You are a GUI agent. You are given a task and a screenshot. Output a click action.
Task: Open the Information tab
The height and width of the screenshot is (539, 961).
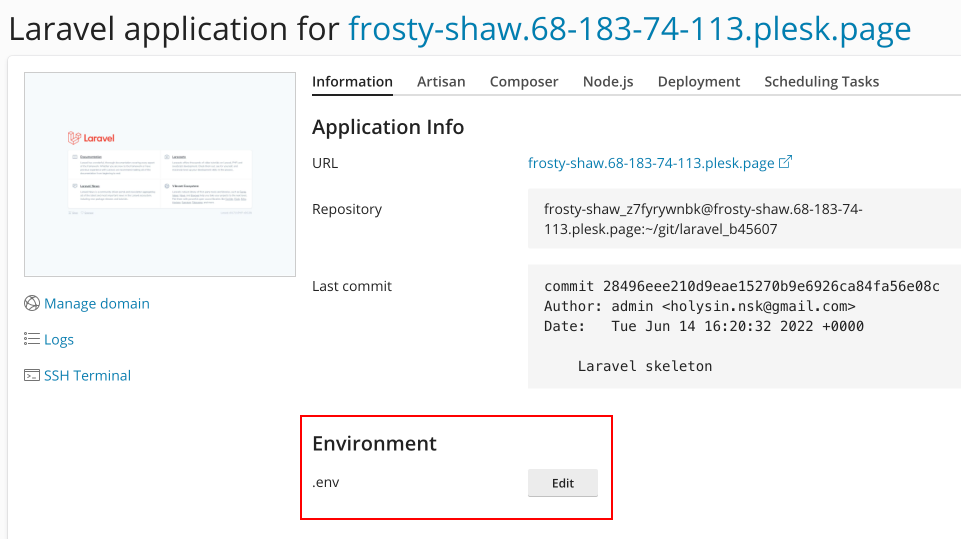tap(352, 82)
